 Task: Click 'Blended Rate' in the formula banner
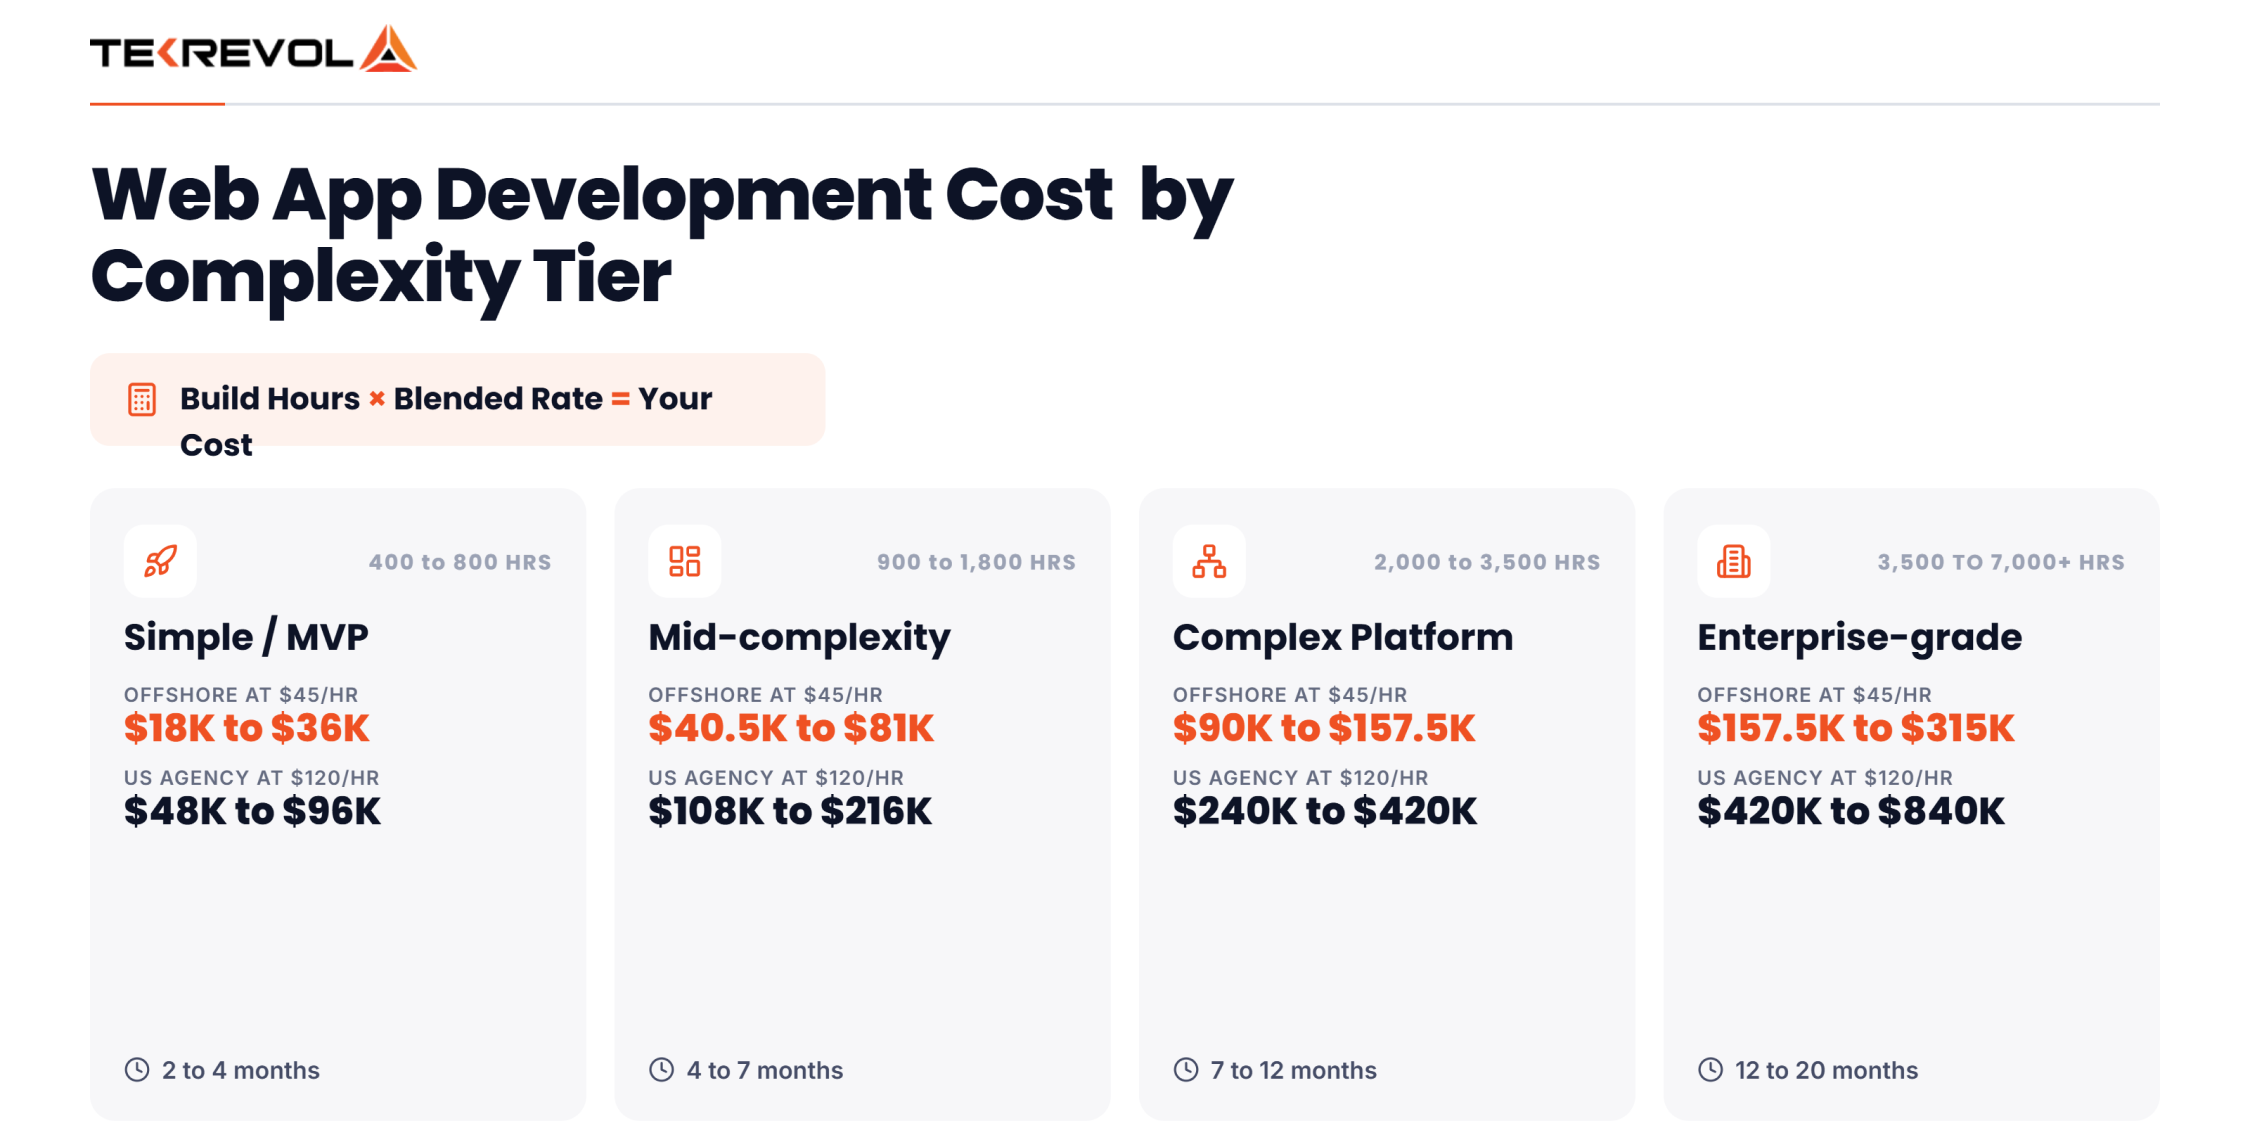tap(498, 399)
